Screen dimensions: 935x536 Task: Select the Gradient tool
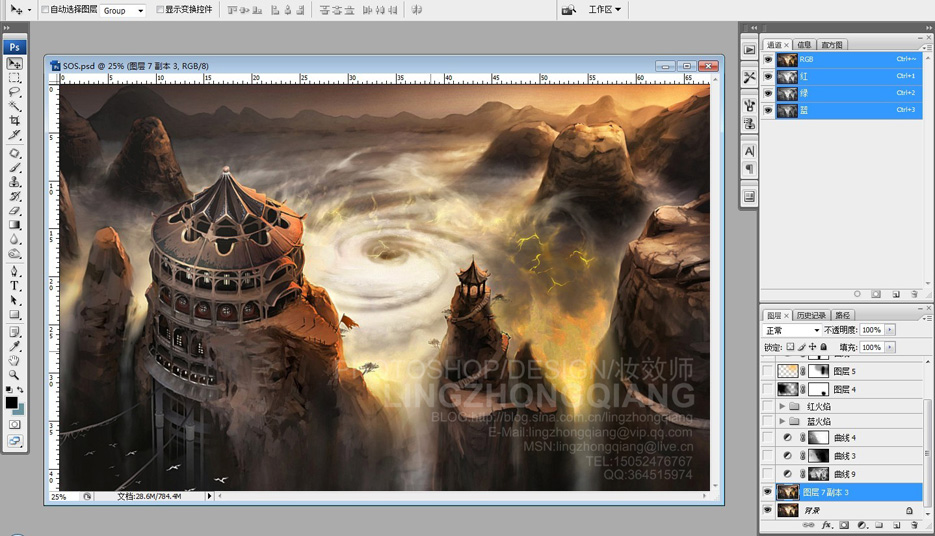[14, 225]
